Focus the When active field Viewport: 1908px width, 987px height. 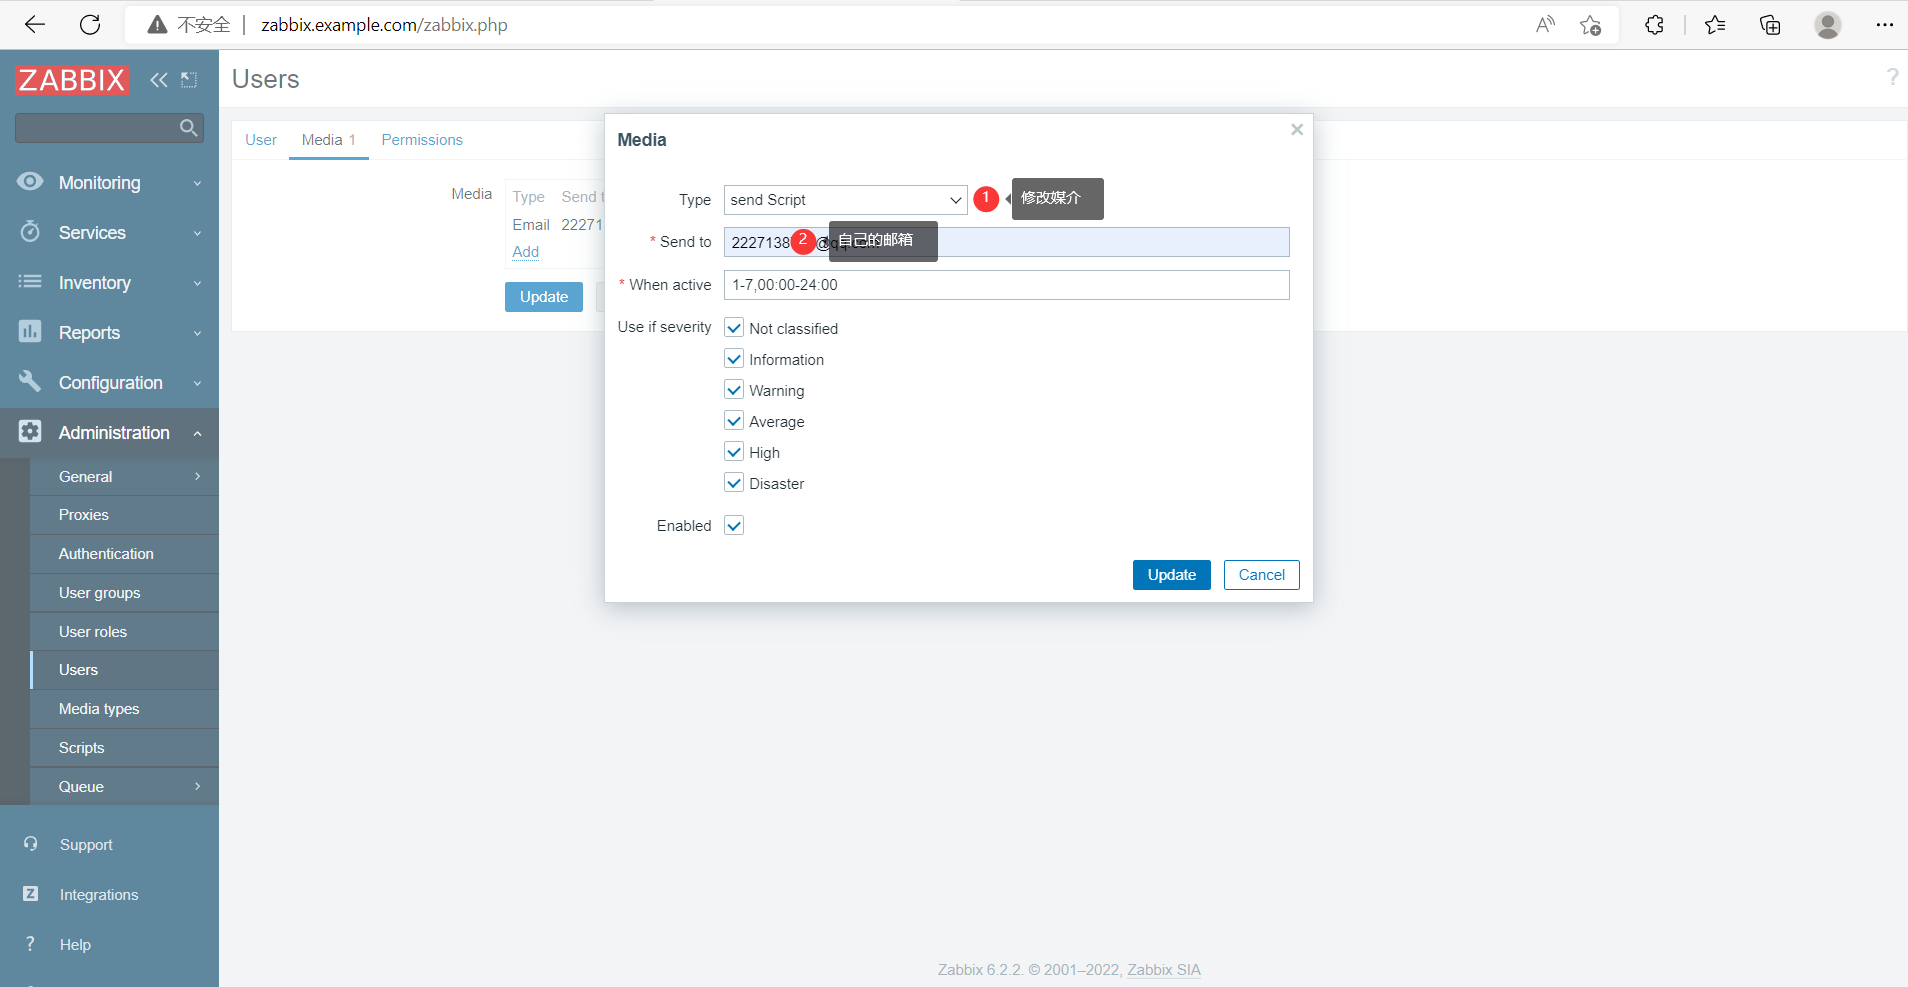point(1007,285)
